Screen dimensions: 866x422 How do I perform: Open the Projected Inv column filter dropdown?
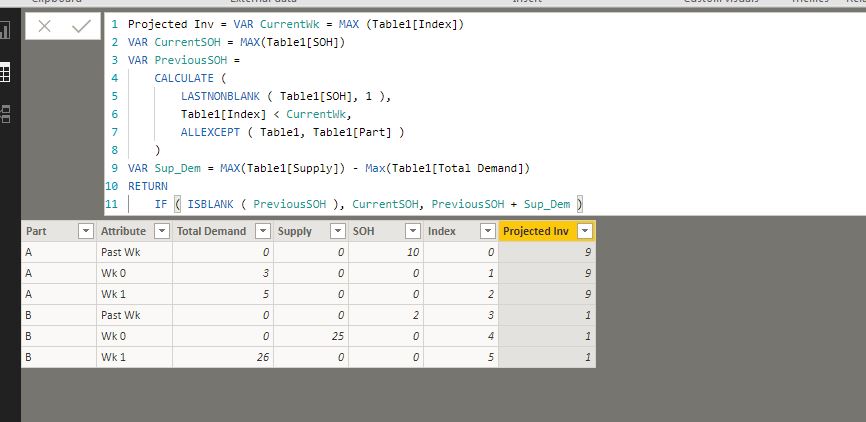tap(585, 231)
